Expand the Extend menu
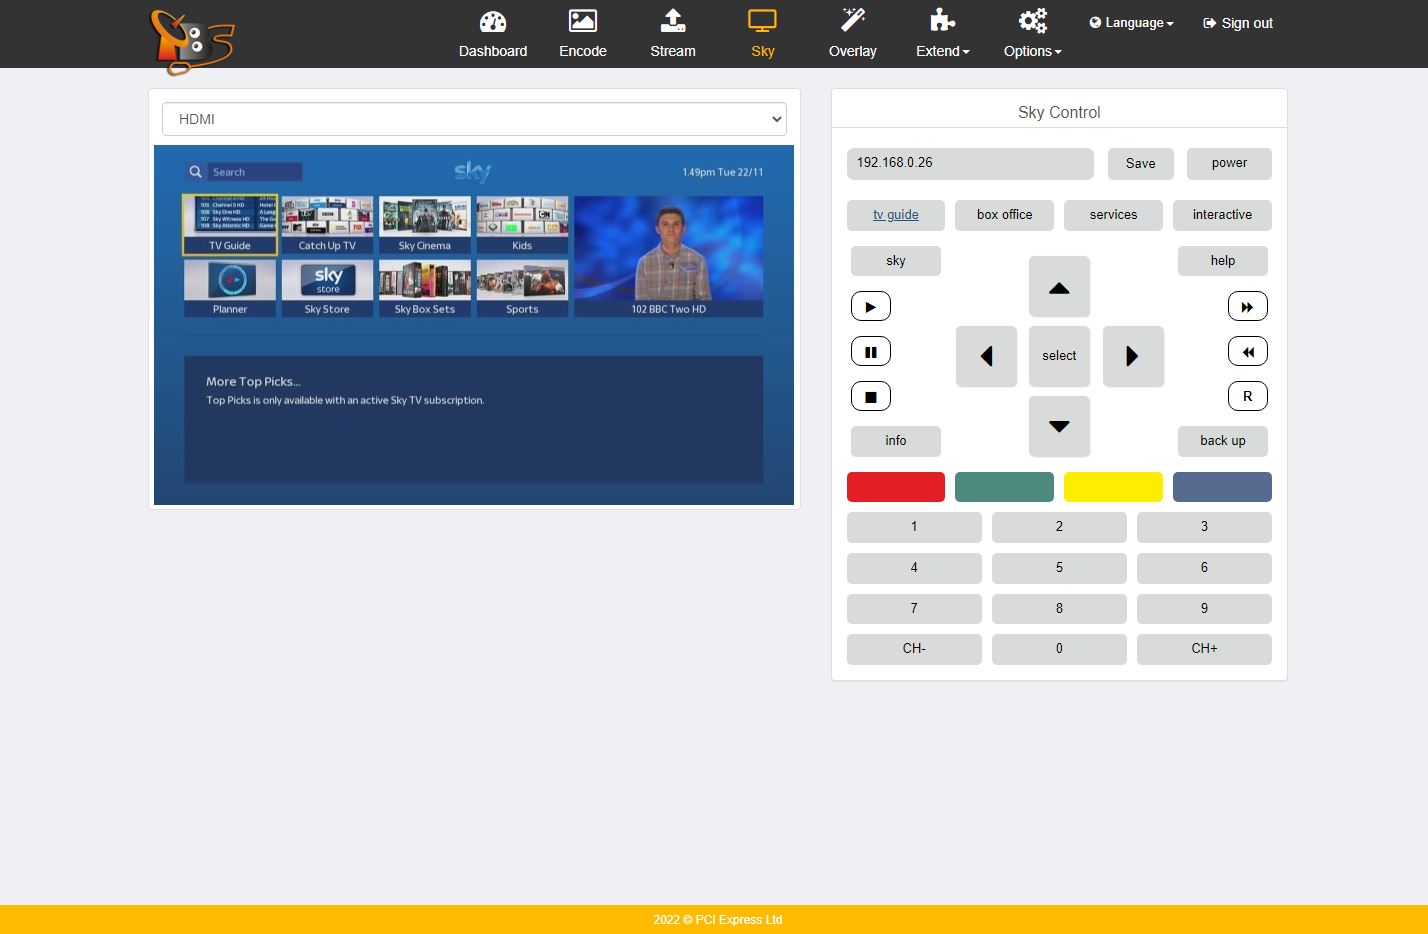The width and height of the screenshot is (1428, 934). [x=942, y=34]
